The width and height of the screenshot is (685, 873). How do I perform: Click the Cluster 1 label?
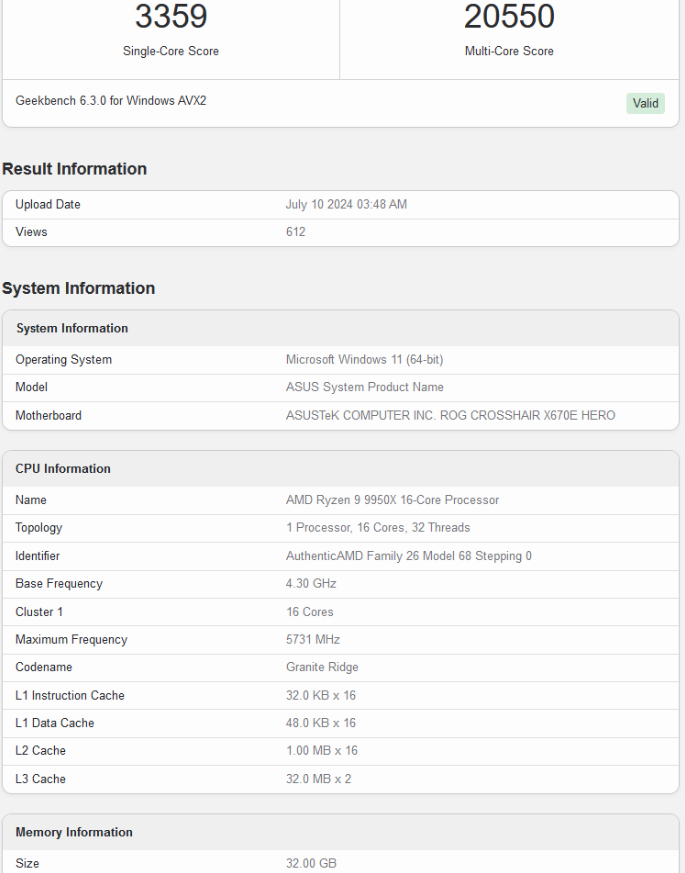coord(39,612)
